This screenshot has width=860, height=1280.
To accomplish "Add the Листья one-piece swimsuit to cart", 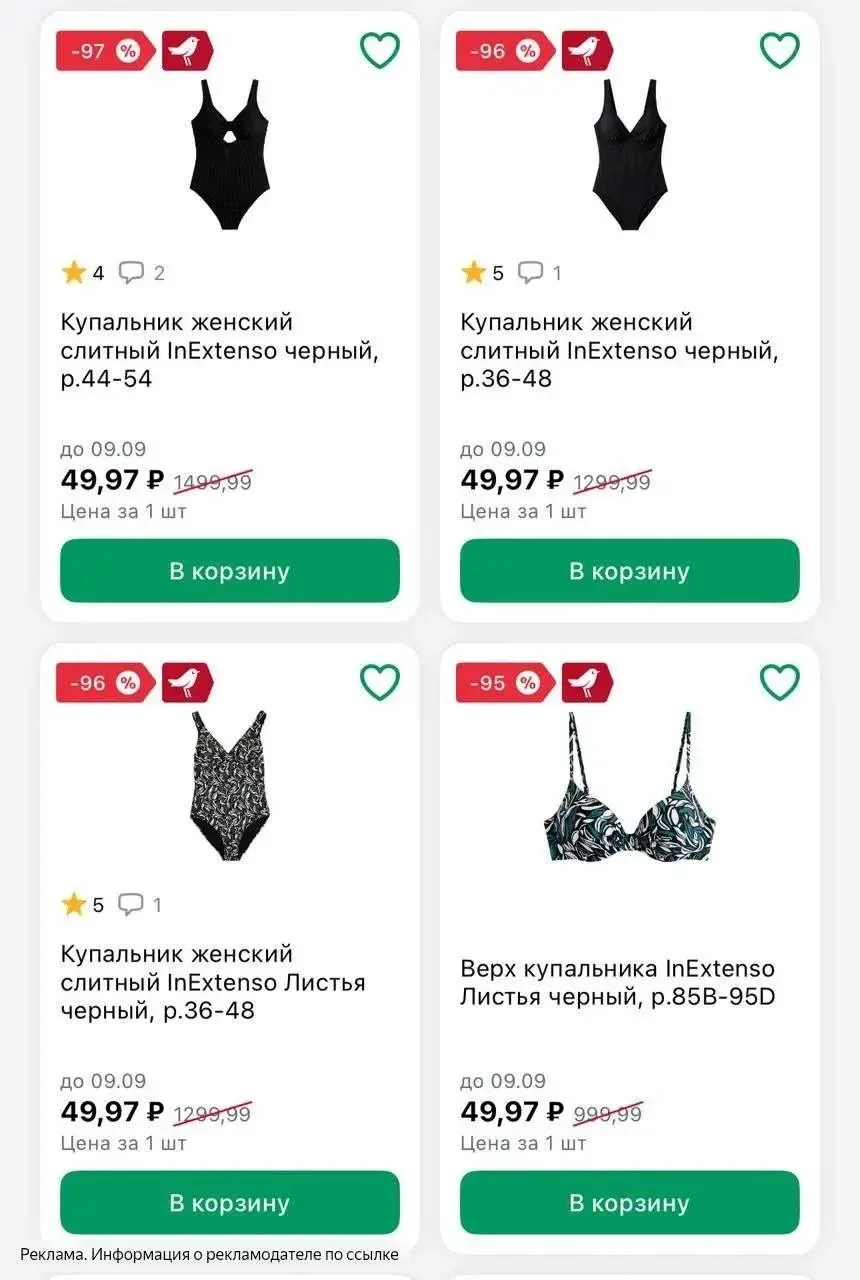I will 230,1203.
